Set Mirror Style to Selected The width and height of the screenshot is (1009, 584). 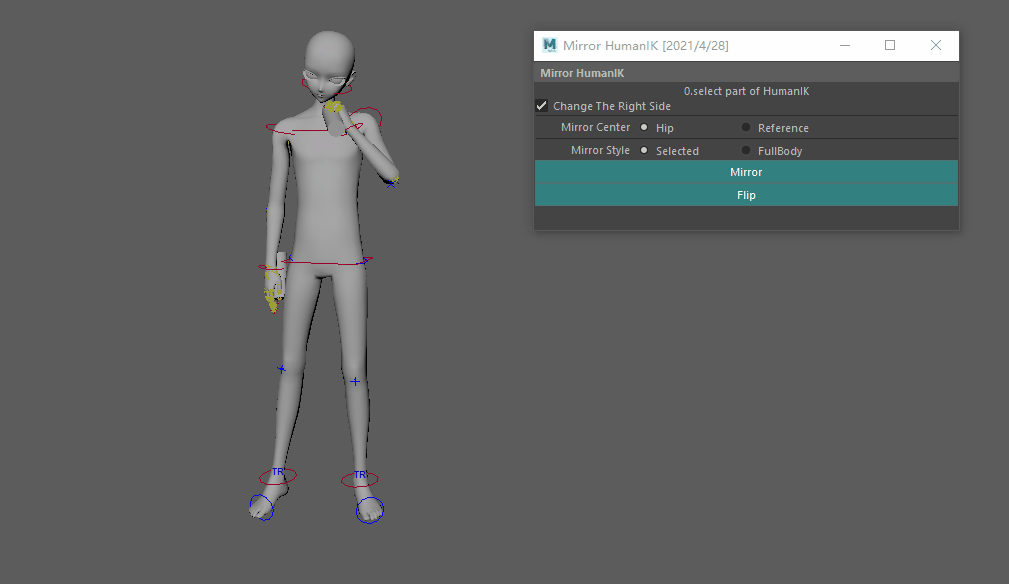tap(644, 151)
